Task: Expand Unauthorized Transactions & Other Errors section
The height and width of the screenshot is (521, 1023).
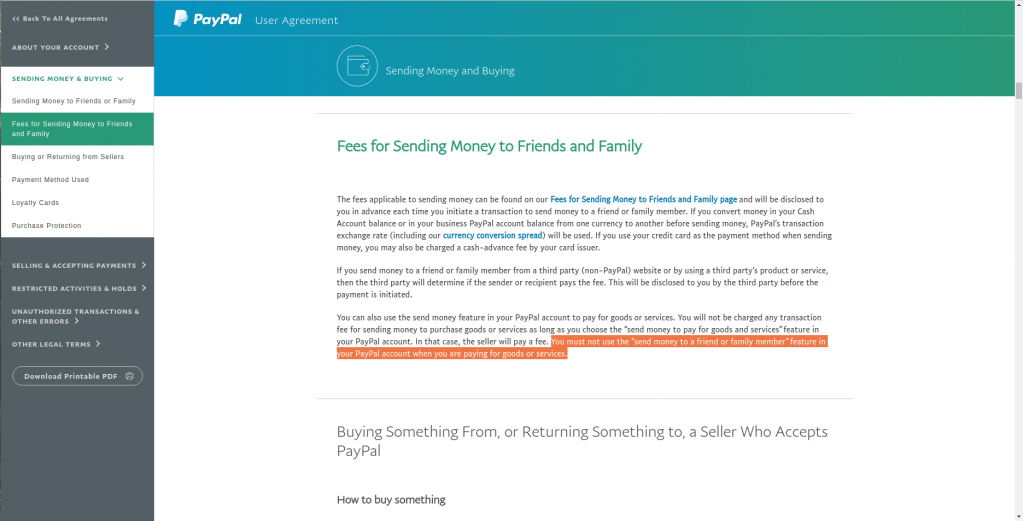Action: coord(76,316)
